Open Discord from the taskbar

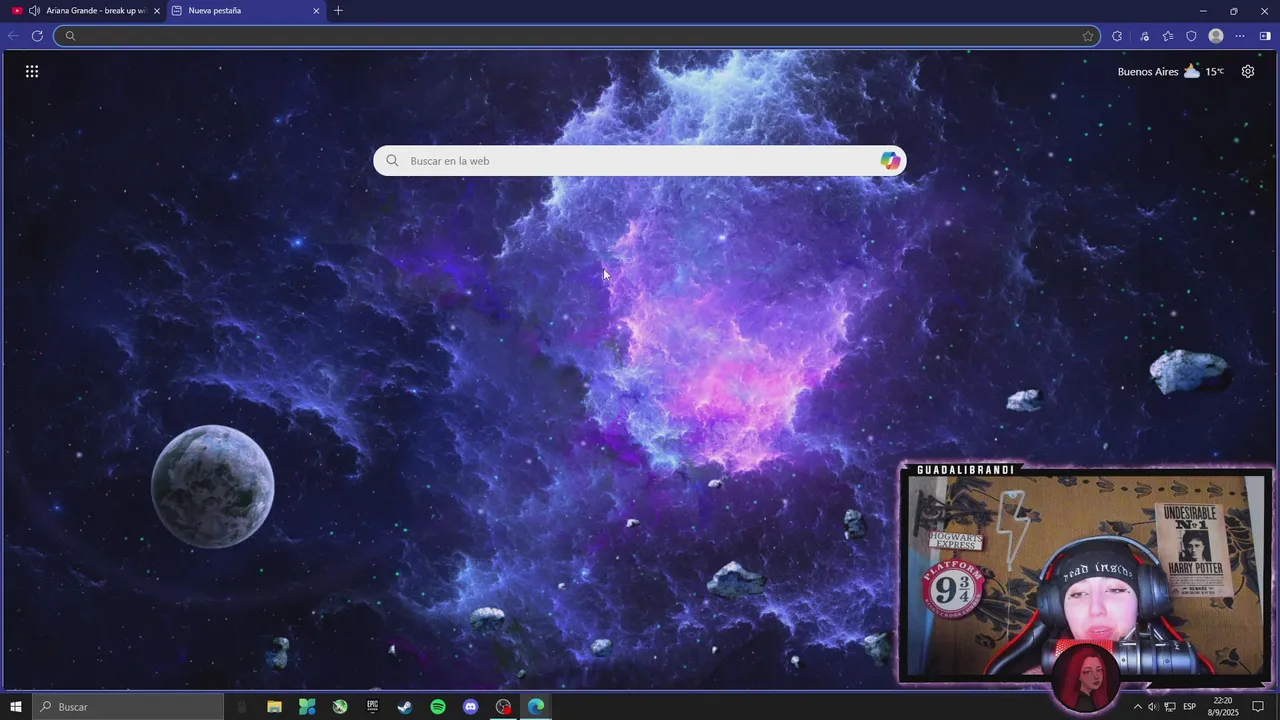tap(471, 707)
